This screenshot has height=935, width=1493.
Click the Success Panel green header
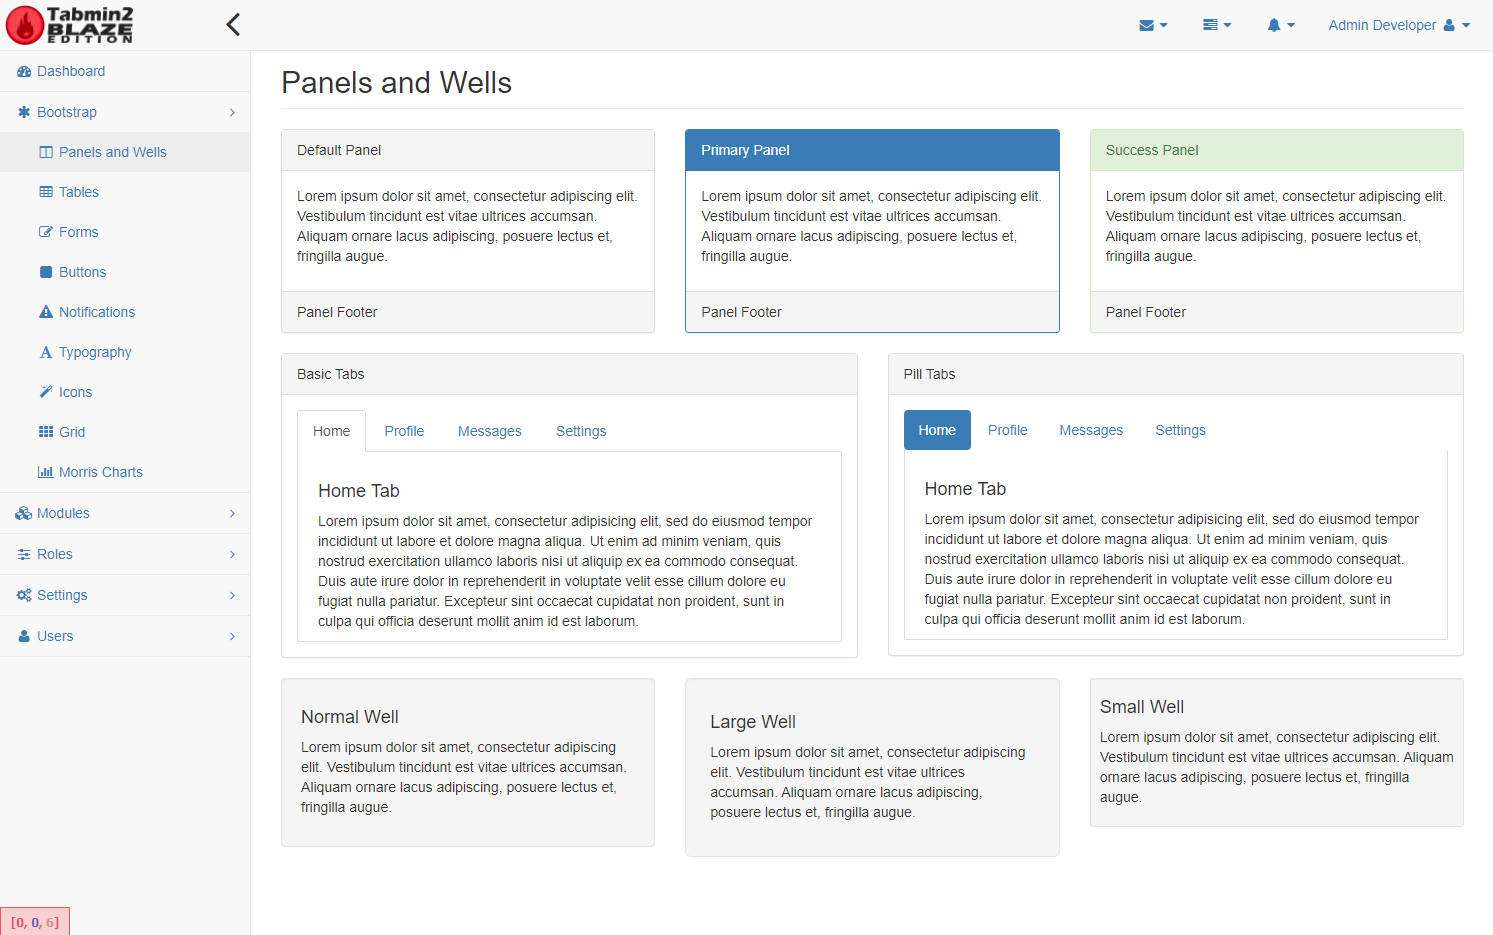point(1276,150)
